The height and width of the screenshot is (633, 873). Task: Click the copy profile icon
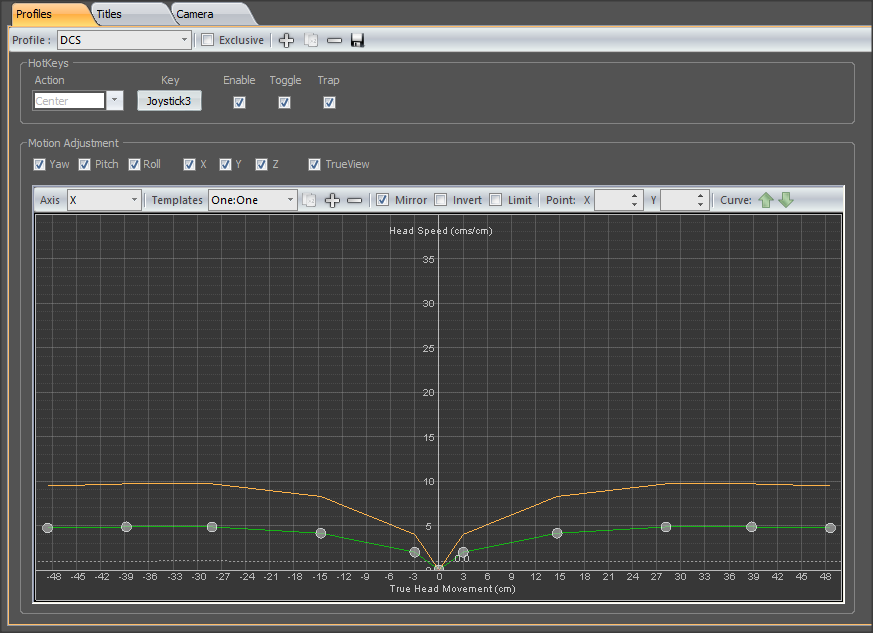point(311,40)
